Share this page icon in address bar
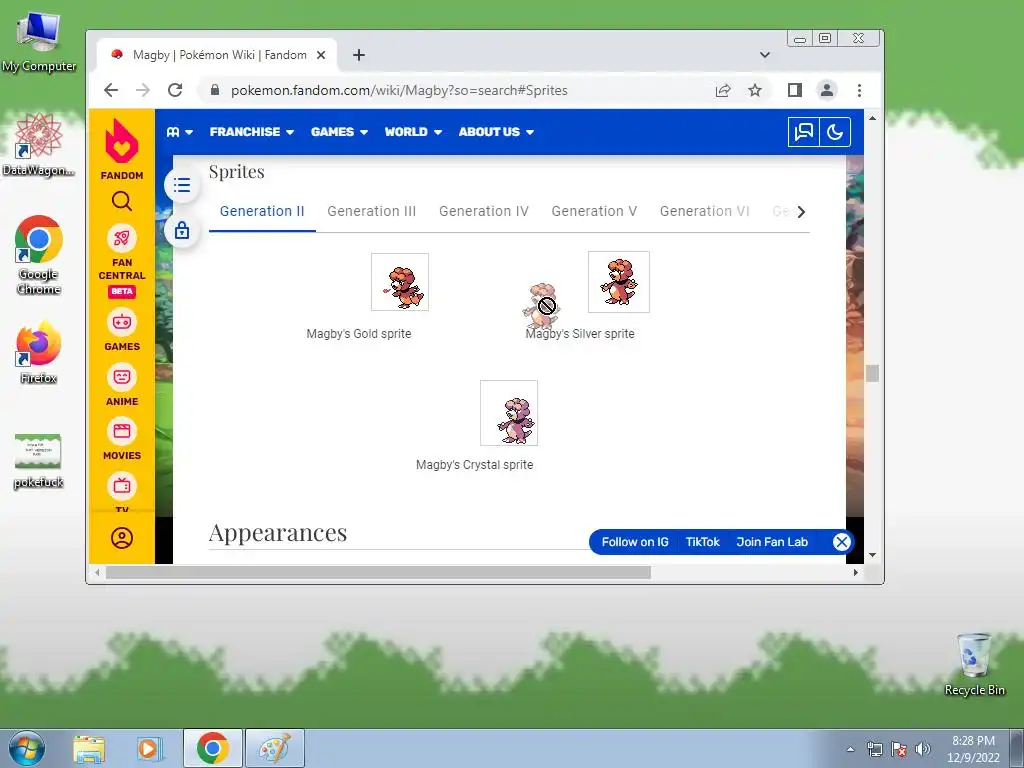The image size is (1024, 768). (723, 90)
